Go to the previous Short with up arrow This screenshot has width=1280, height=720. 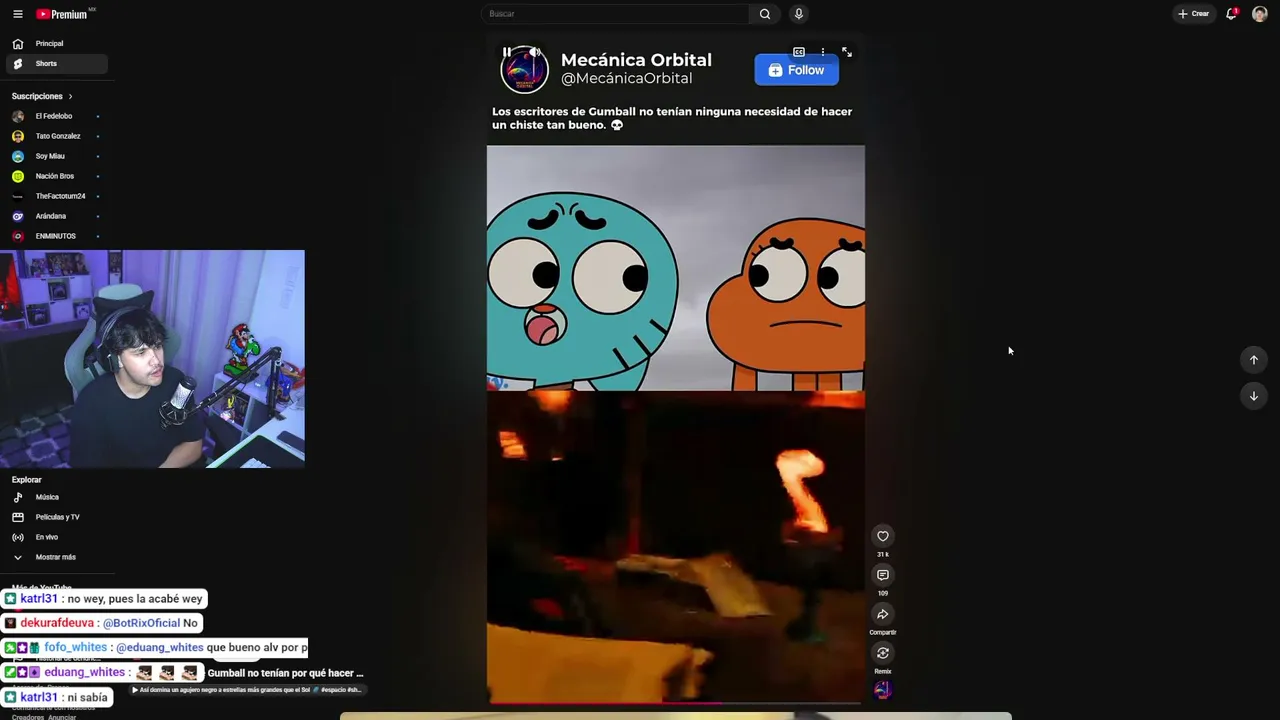pyautogui.click(x=1254, y=360)
